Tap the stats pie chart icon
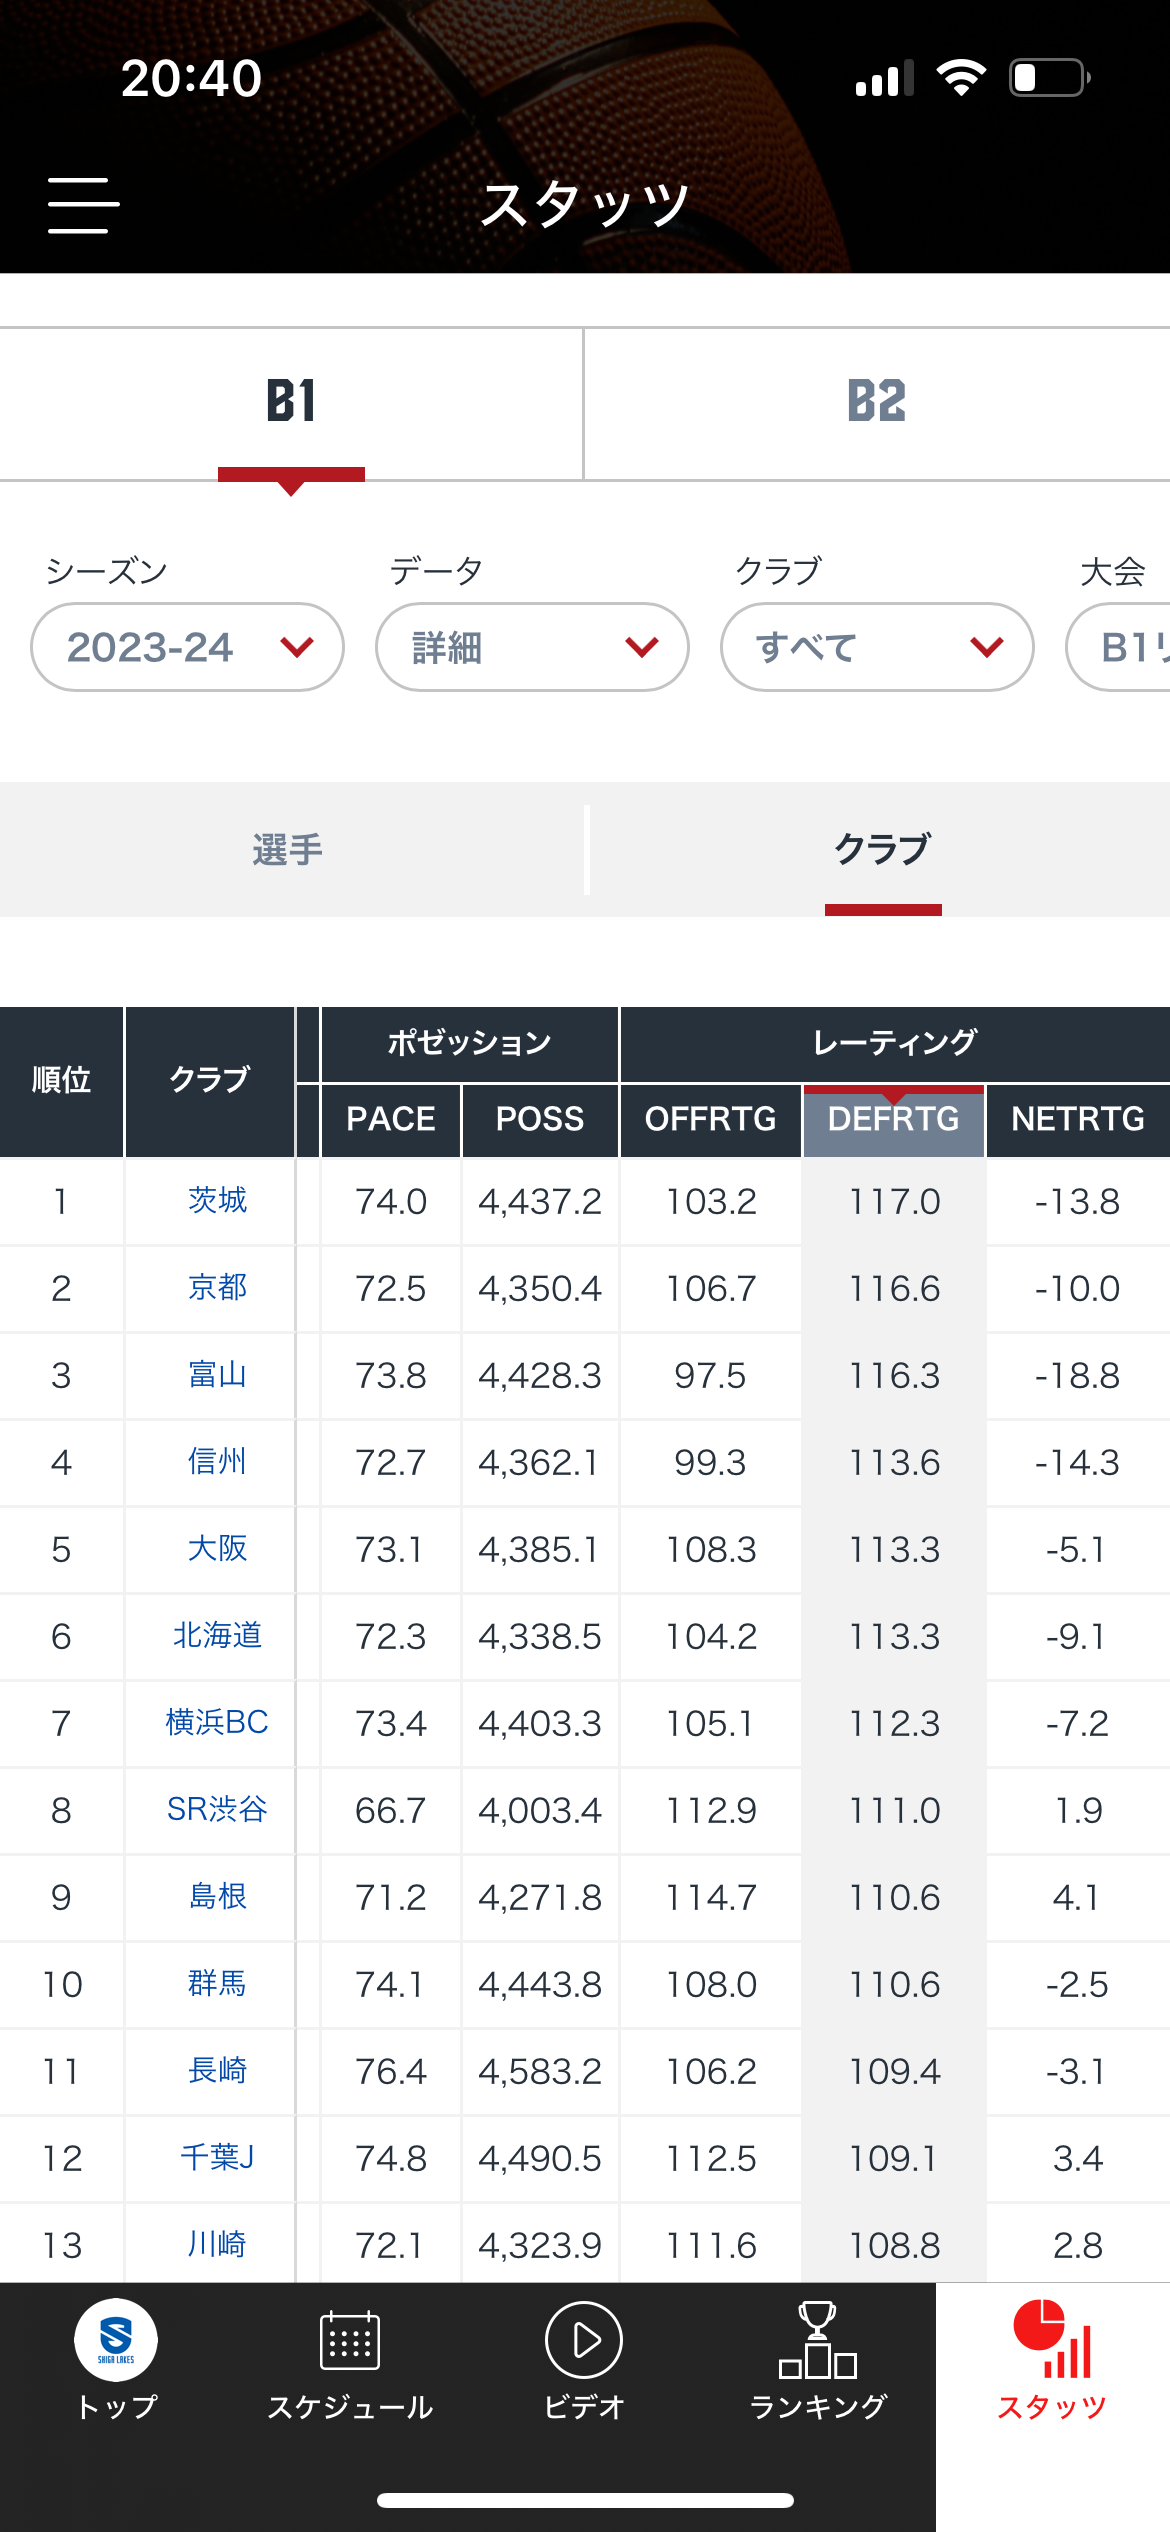 click(x=1052, y=2339)
